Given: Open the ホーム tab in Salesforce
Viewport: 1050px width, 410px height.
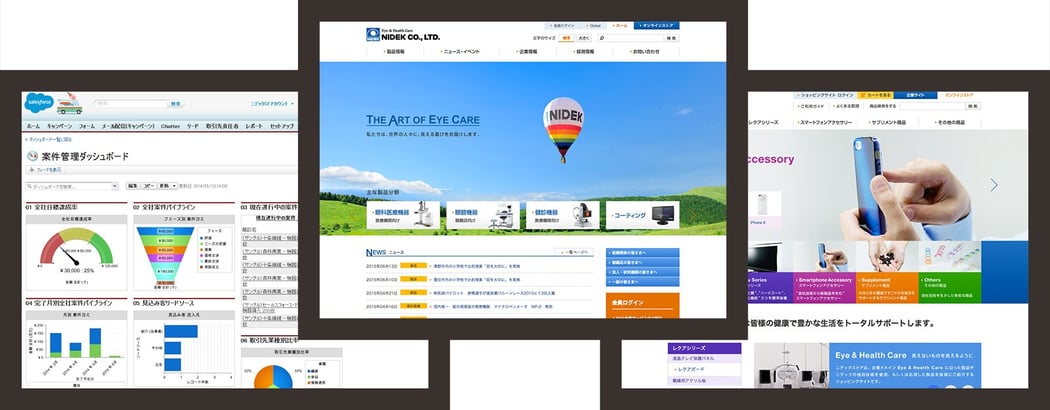Looking at the screenshot, I should click(x=33, y=126).
